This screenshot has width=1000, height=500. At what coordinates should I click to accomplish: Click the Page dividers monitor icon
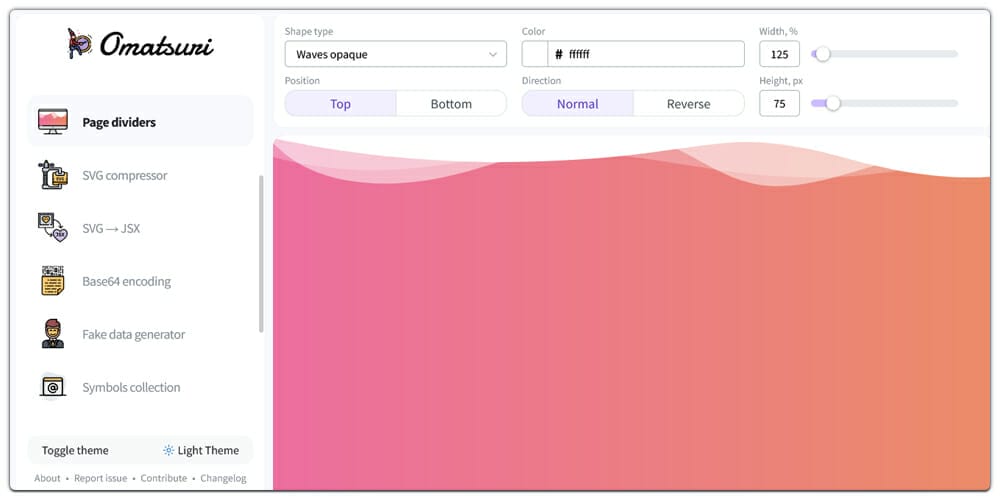53,122
